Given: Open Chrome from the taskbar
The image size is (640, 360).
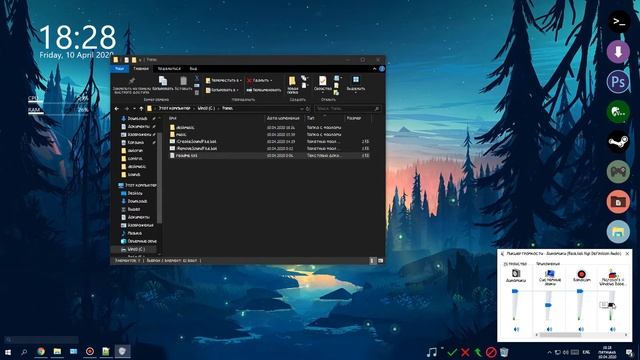Looking at the screenshot, I should coord(41,351).
